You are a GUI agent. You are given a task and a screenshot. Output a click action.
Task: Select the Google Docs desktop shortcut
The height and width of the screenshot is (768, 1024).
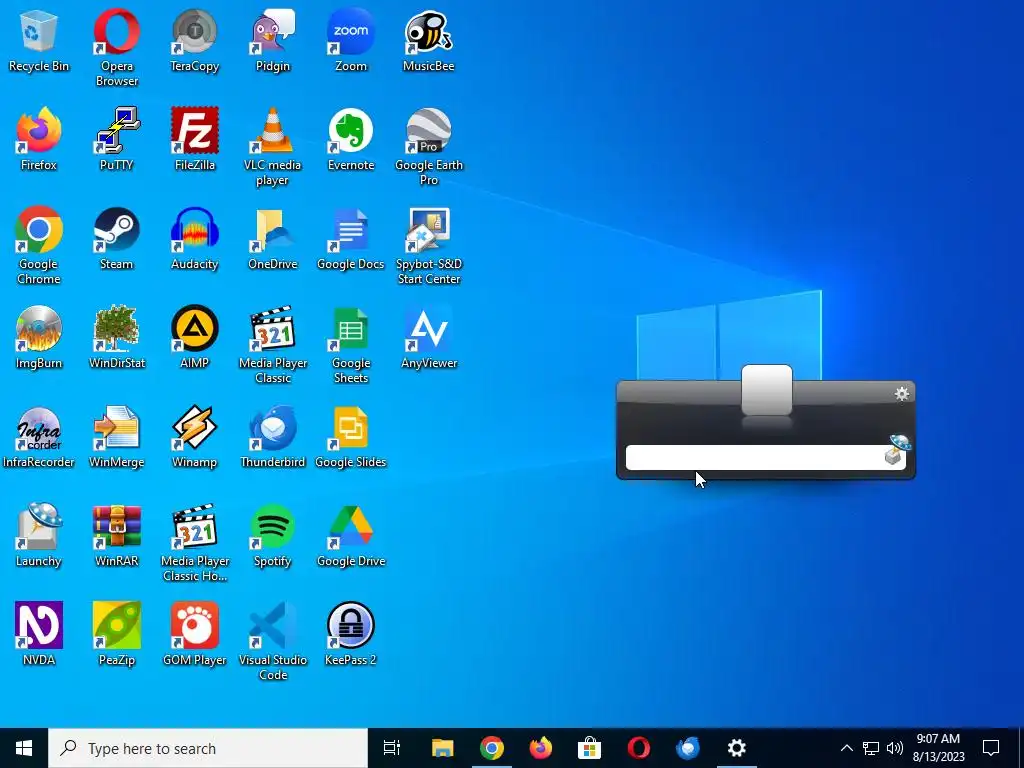[351, 238]
